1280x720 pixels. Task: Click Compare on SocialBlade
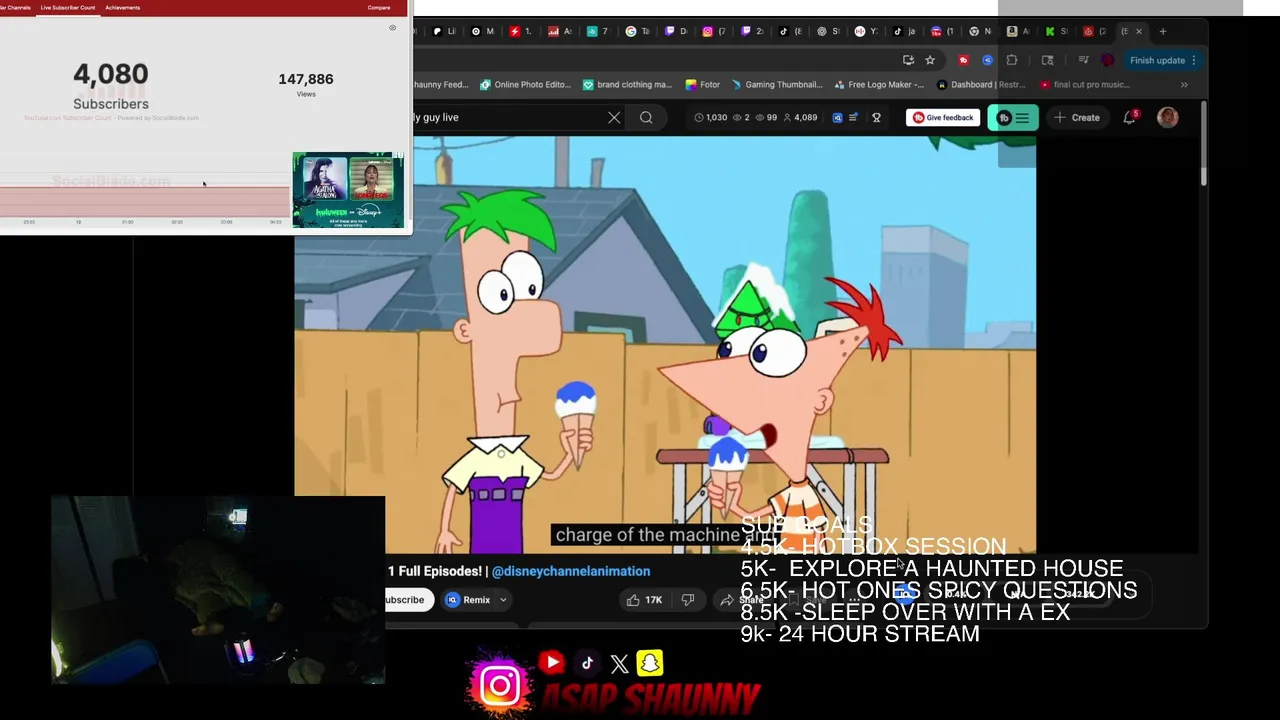pos(379,7)
